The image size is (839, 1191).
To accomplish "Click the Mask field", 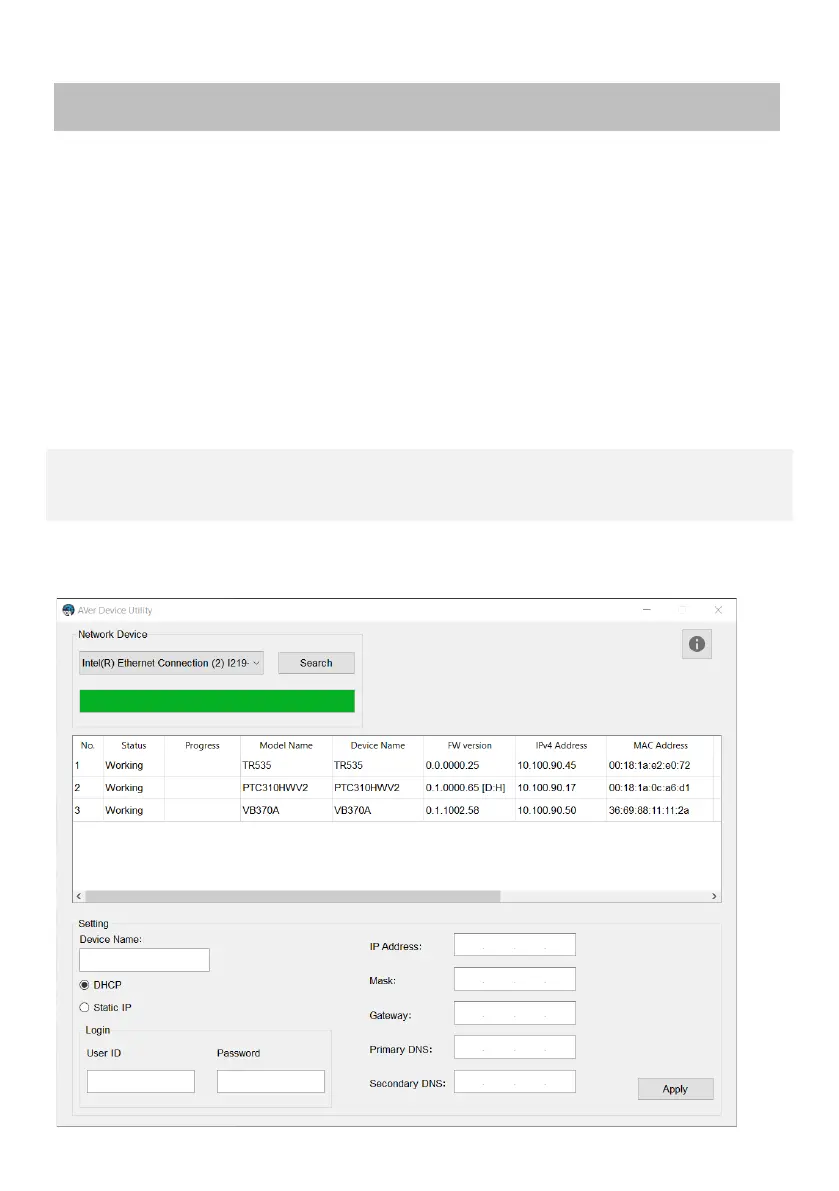I will pos(515,979).
